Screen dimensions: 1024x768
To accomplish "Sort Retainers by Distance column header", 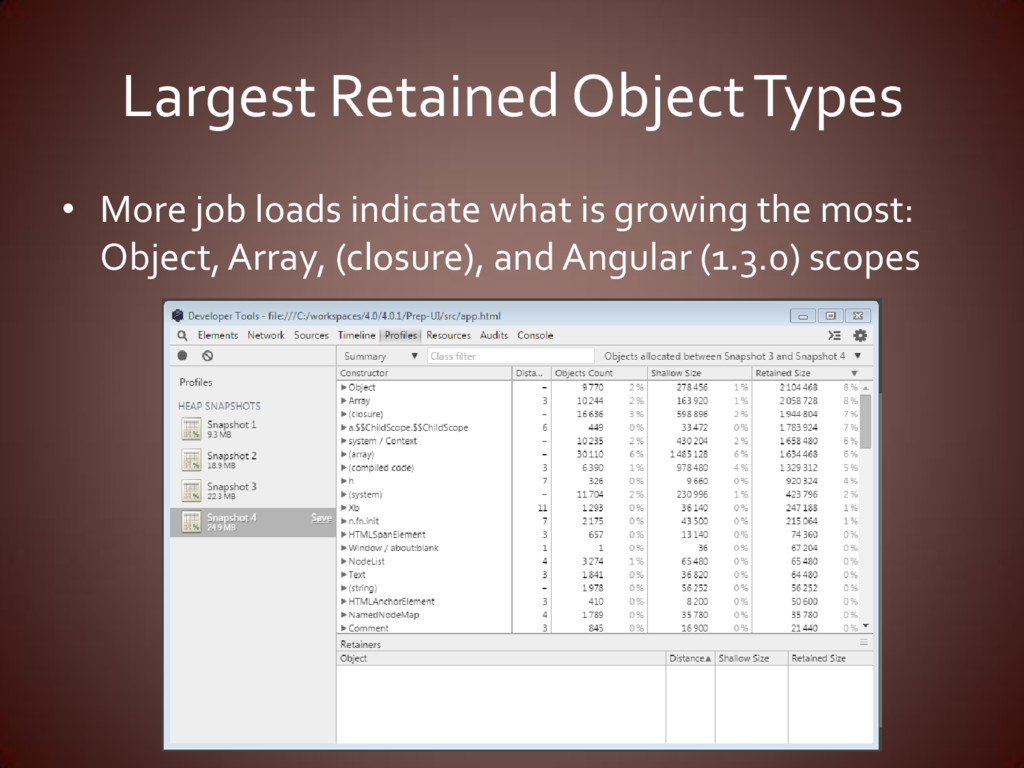I will (690, 658).
